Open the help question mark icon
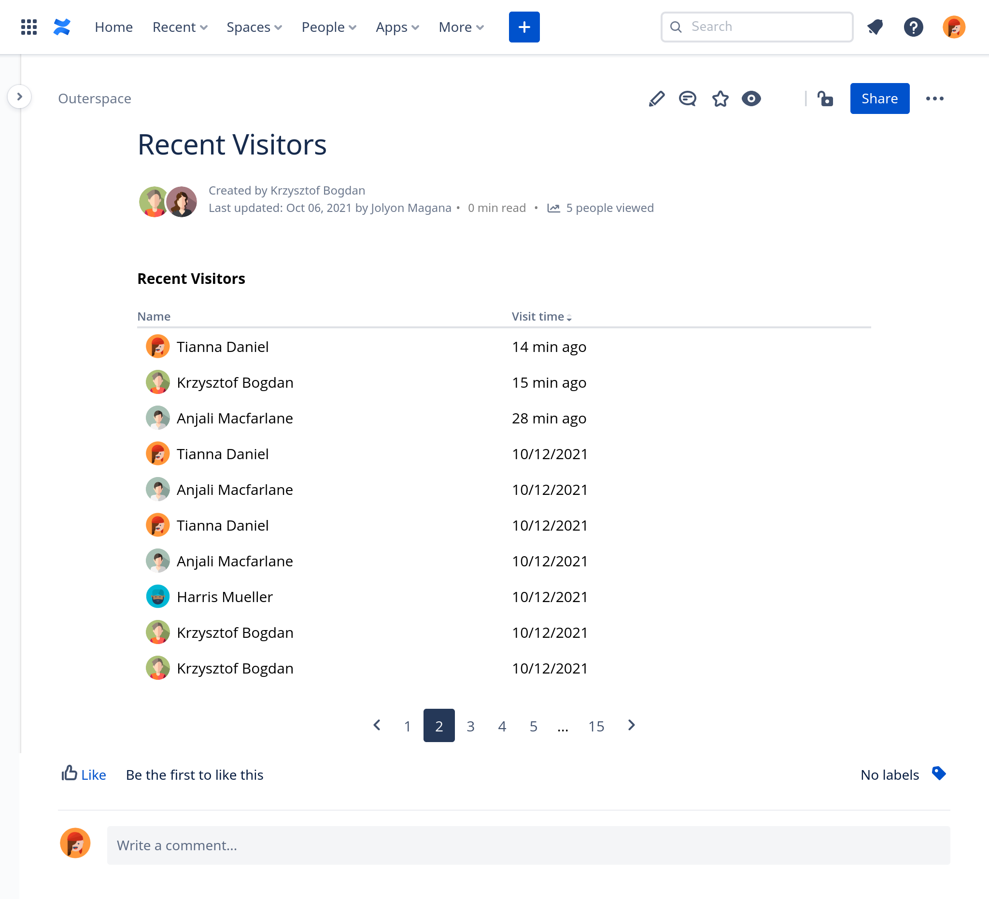 tap(913, 27)
